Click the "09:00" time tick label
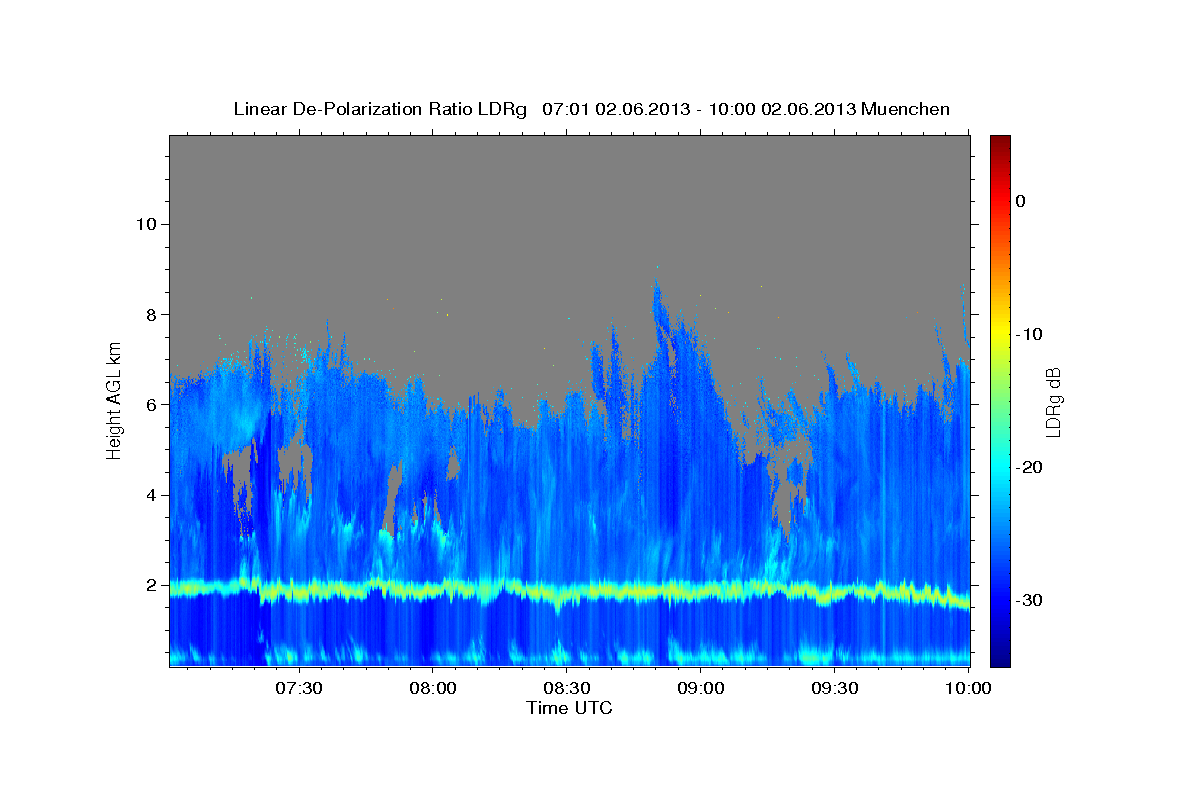This screenshot has height=800, width=1200. [700, 688]
